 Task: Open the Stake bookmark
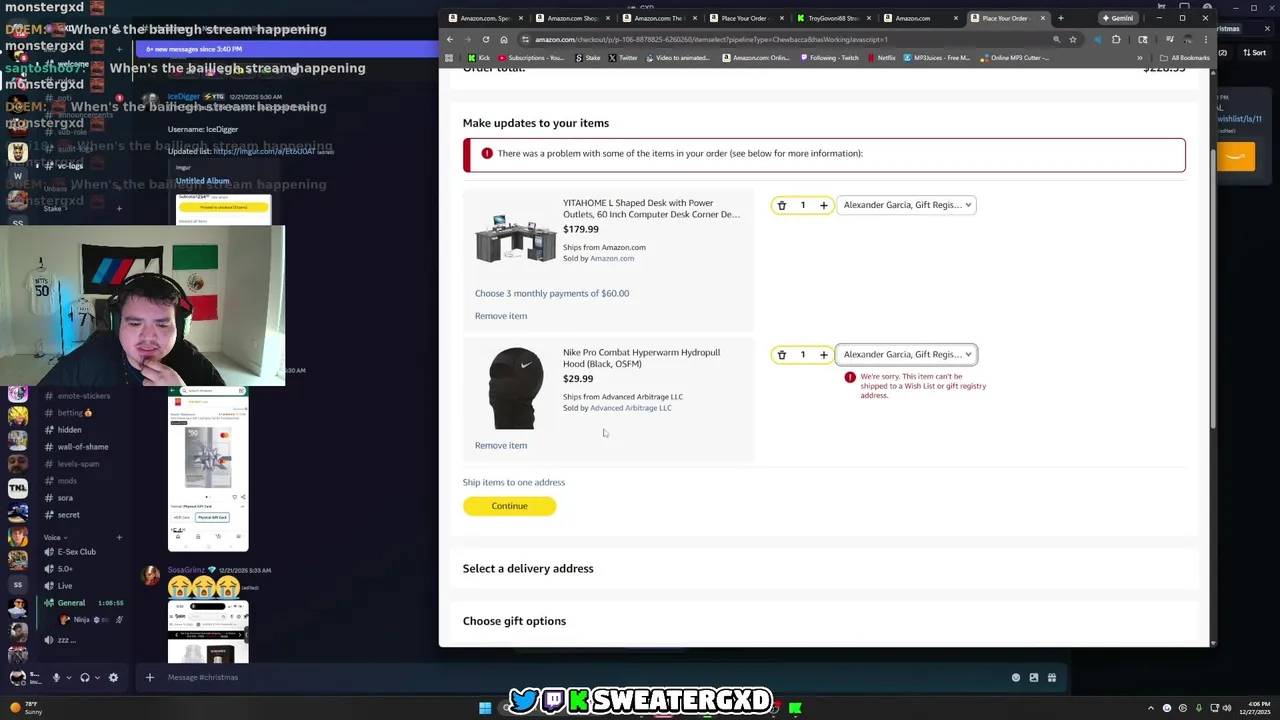(588, 58)
